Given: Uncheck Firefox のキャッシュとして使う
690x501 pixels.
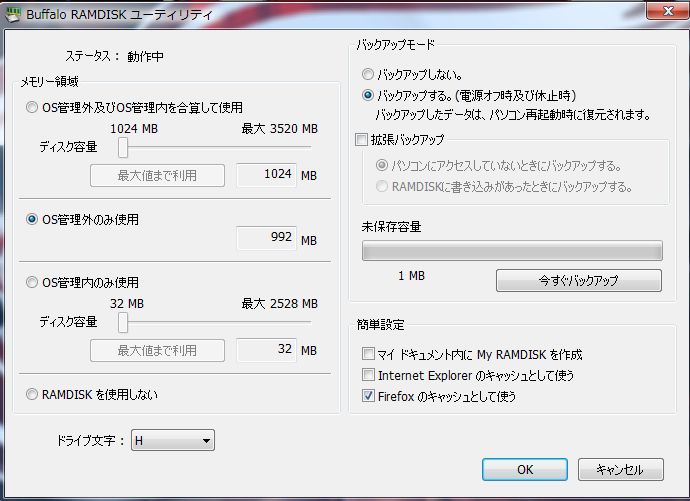Looking at the screenshot, I should pos(368,396).
